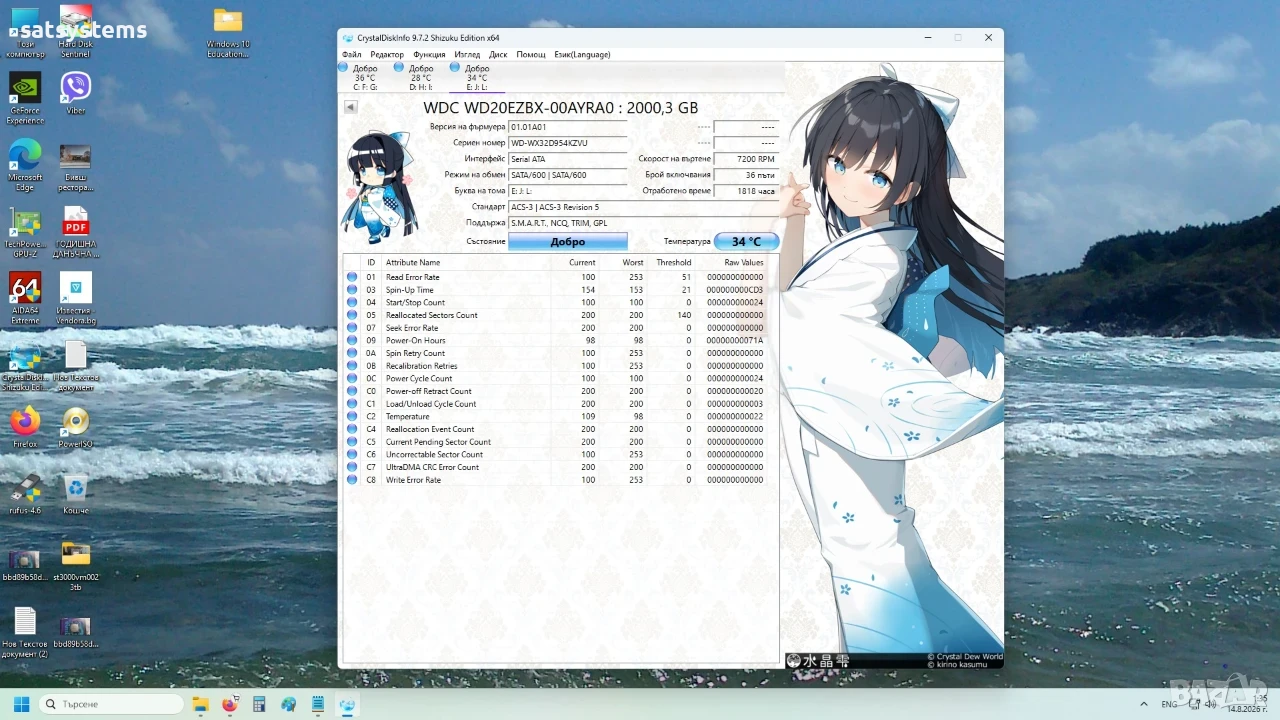Viewport: 1280px width, 720px height.
Task: Click the Temperature attribute status orb
Action: coord(352,416)
